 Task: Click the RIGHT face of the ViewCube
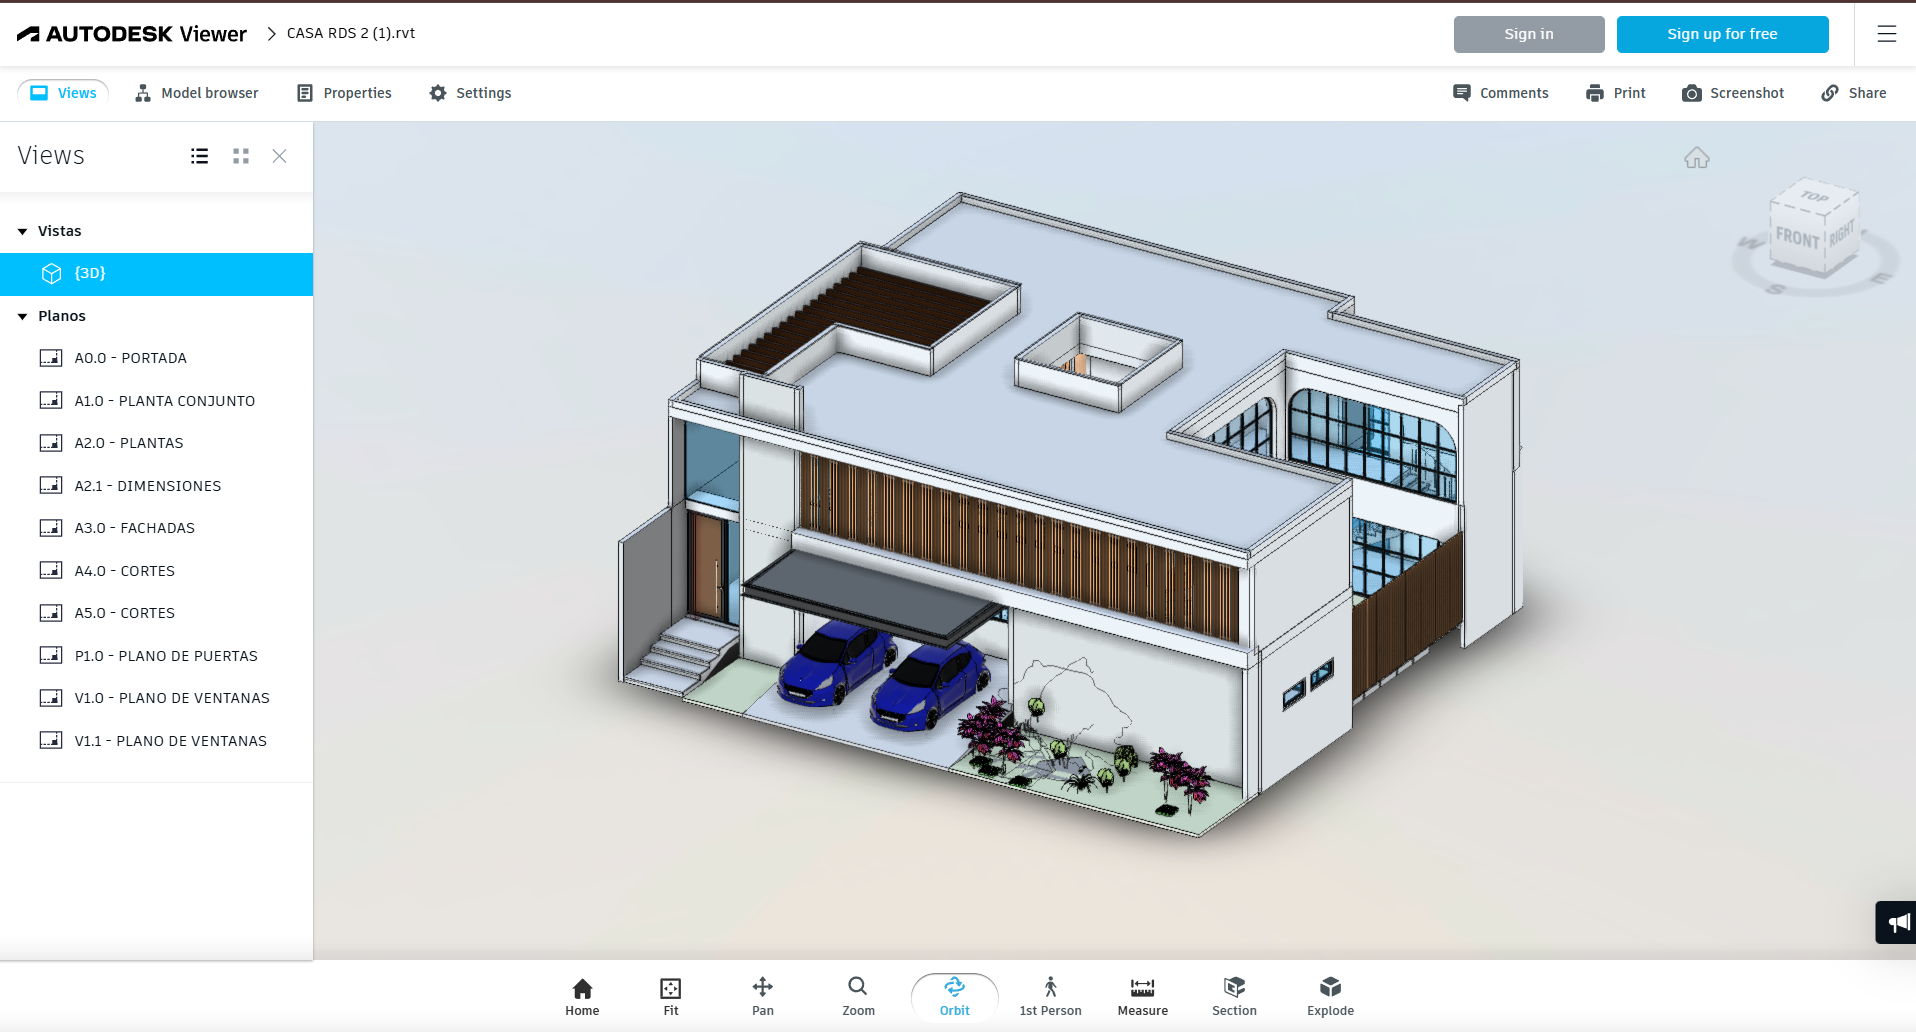click(x=1841, y=235)
